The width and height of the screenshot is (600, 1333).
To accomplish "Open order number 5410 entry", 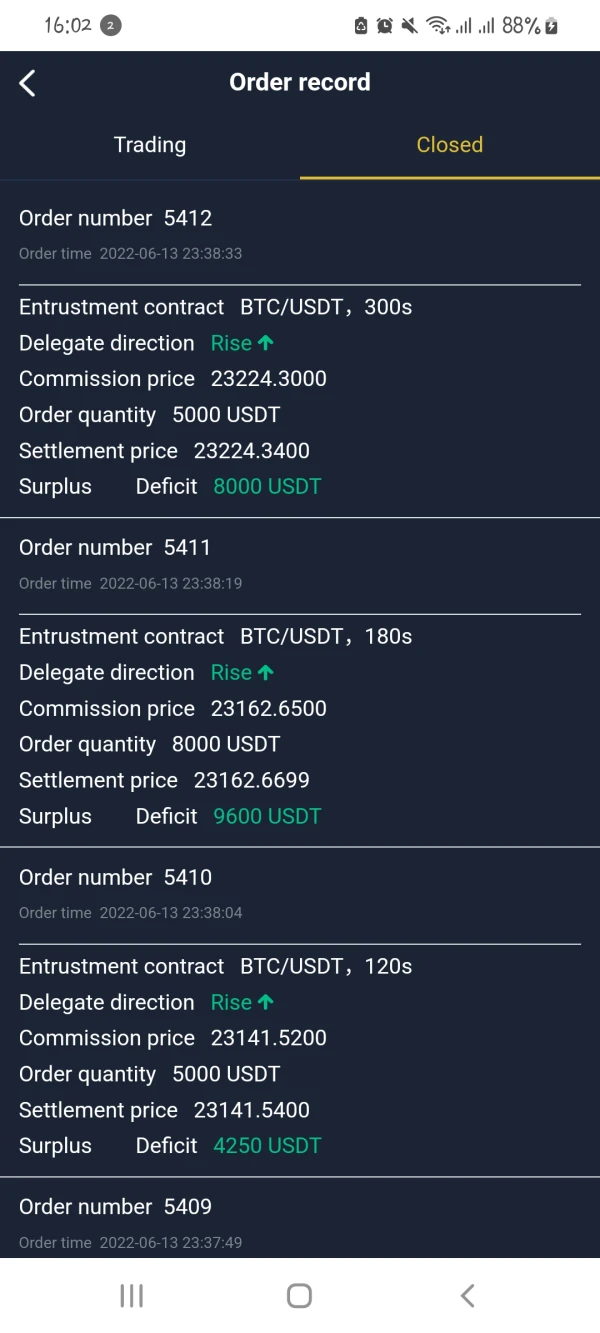I will click(116, 877).
